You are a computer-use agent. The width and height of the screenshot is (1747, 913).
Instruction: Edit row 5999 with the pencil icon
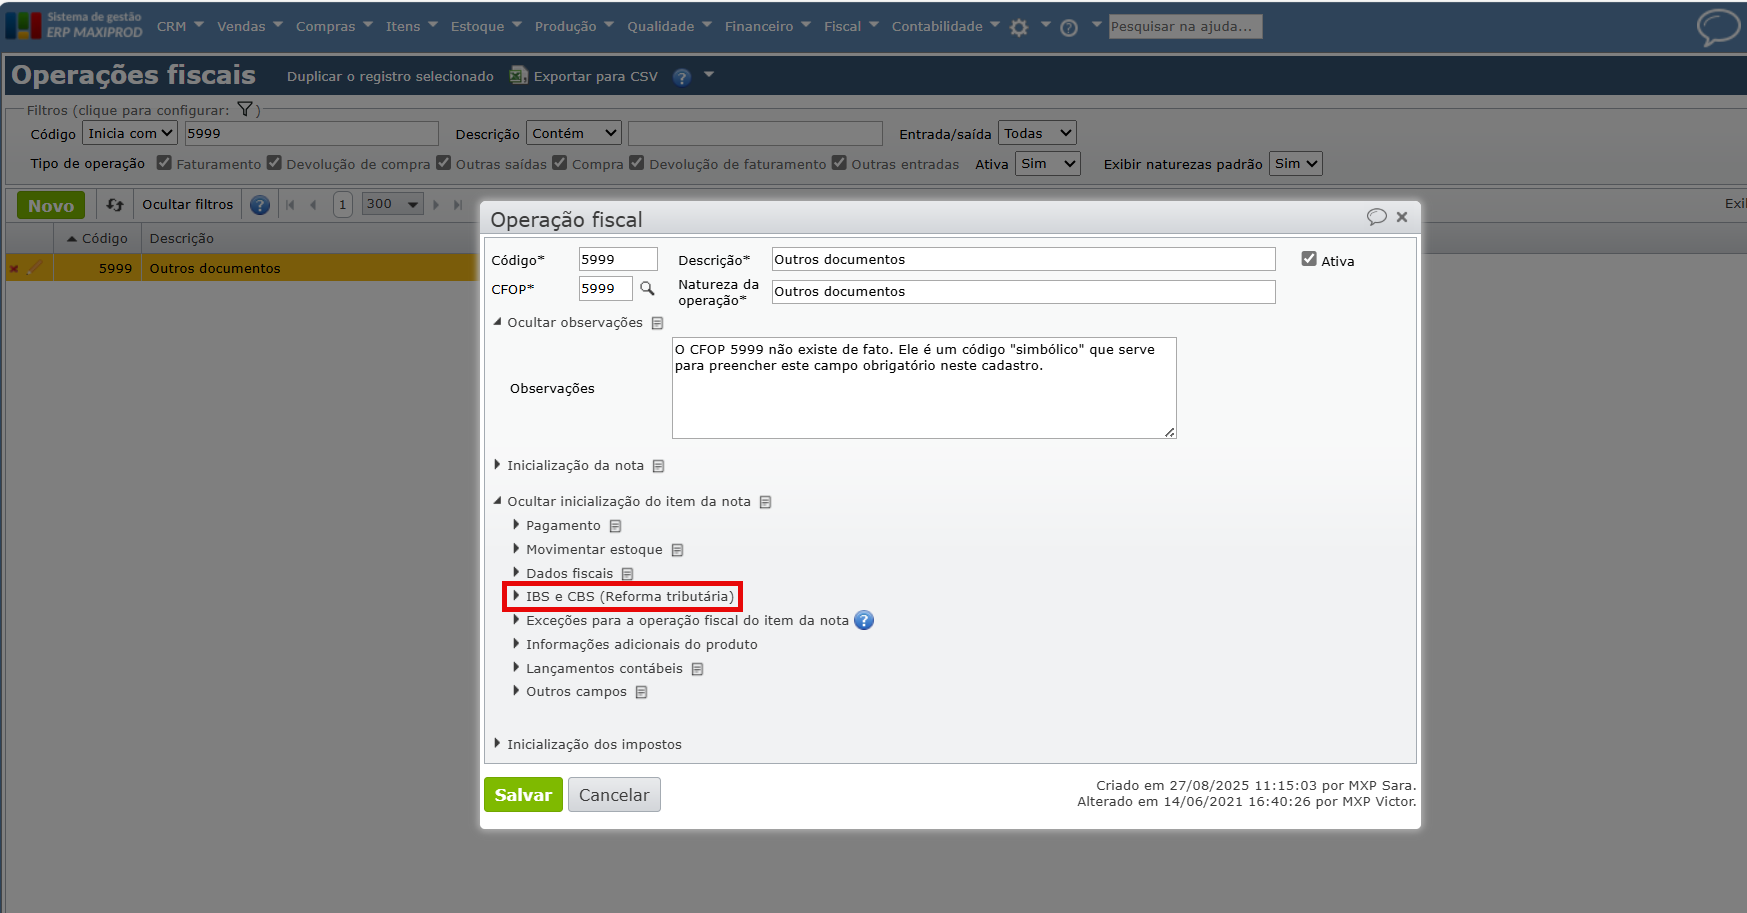coord(35,267)
